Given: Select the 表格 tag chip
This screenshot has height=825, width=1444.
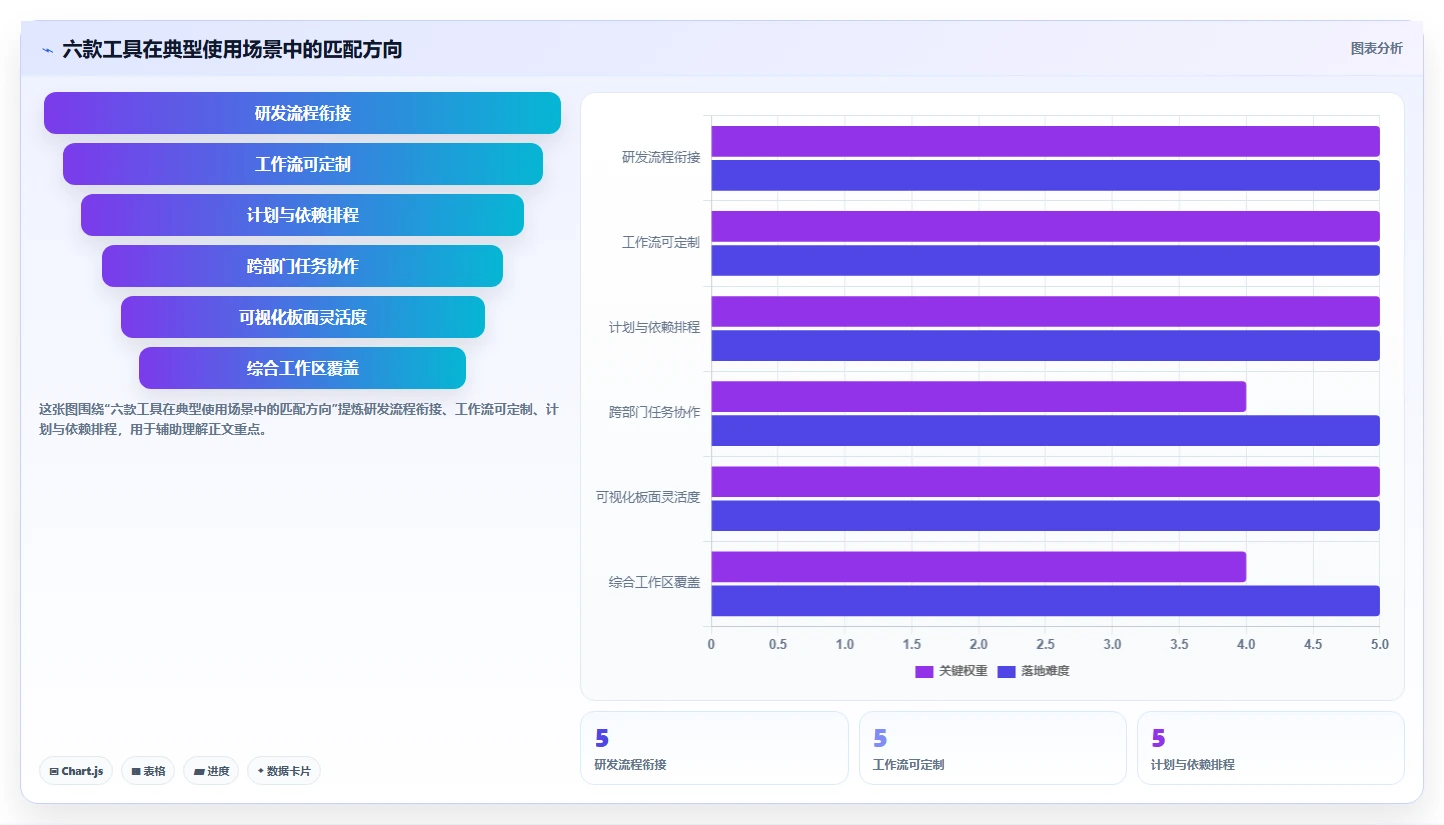Looking at the screenshot, I should (x=148, y=771).
